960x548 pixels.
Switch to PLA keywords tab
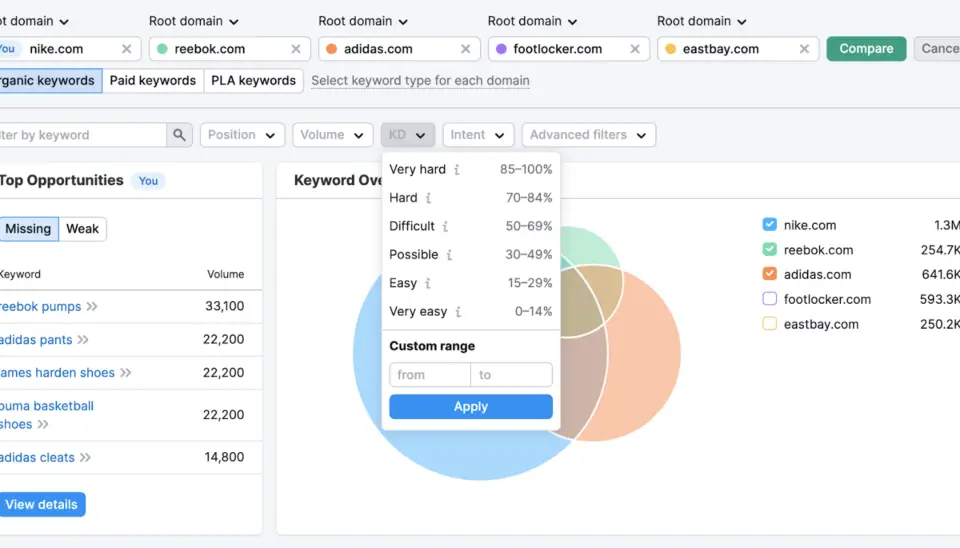coord(253,81)
